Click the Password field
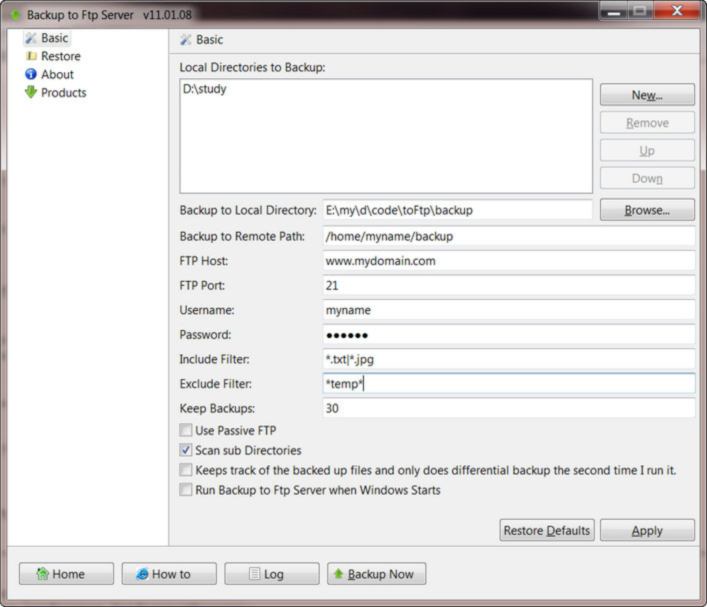This screenshot has height=607, width=707. (x=509, y=335)
